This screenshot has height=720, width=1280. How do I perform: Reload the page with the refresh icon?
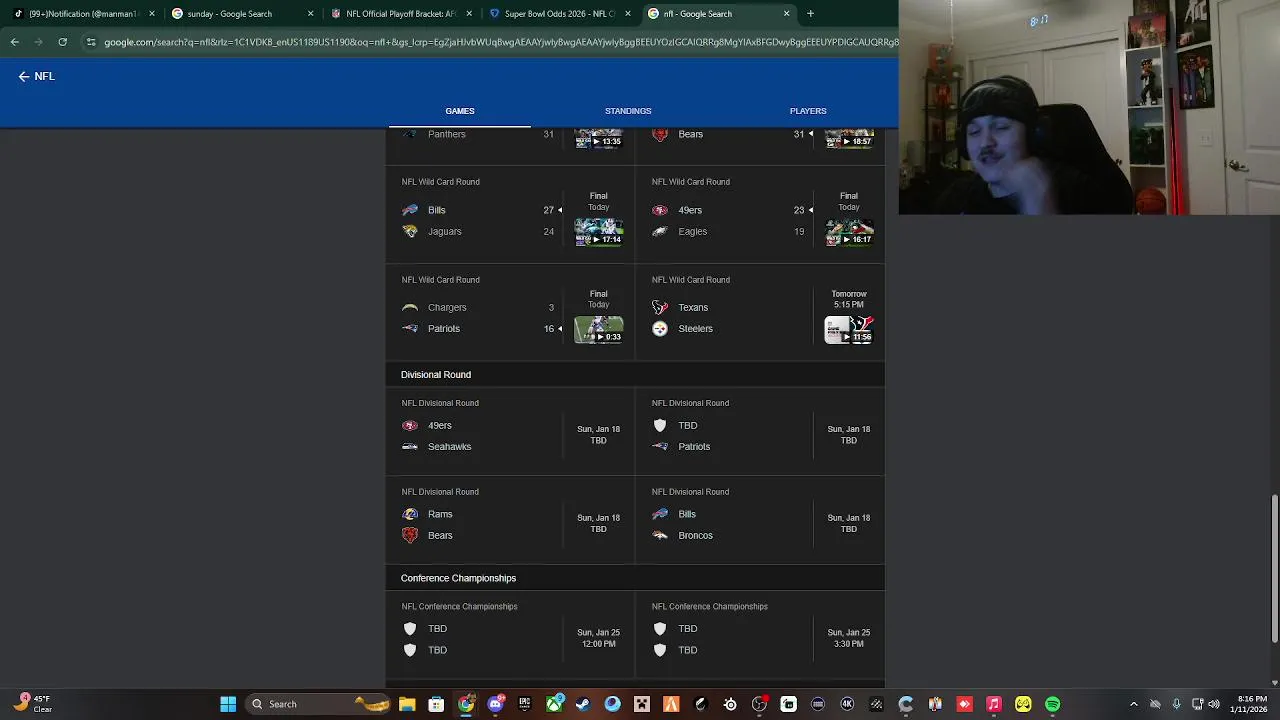(x=62, y=42)
